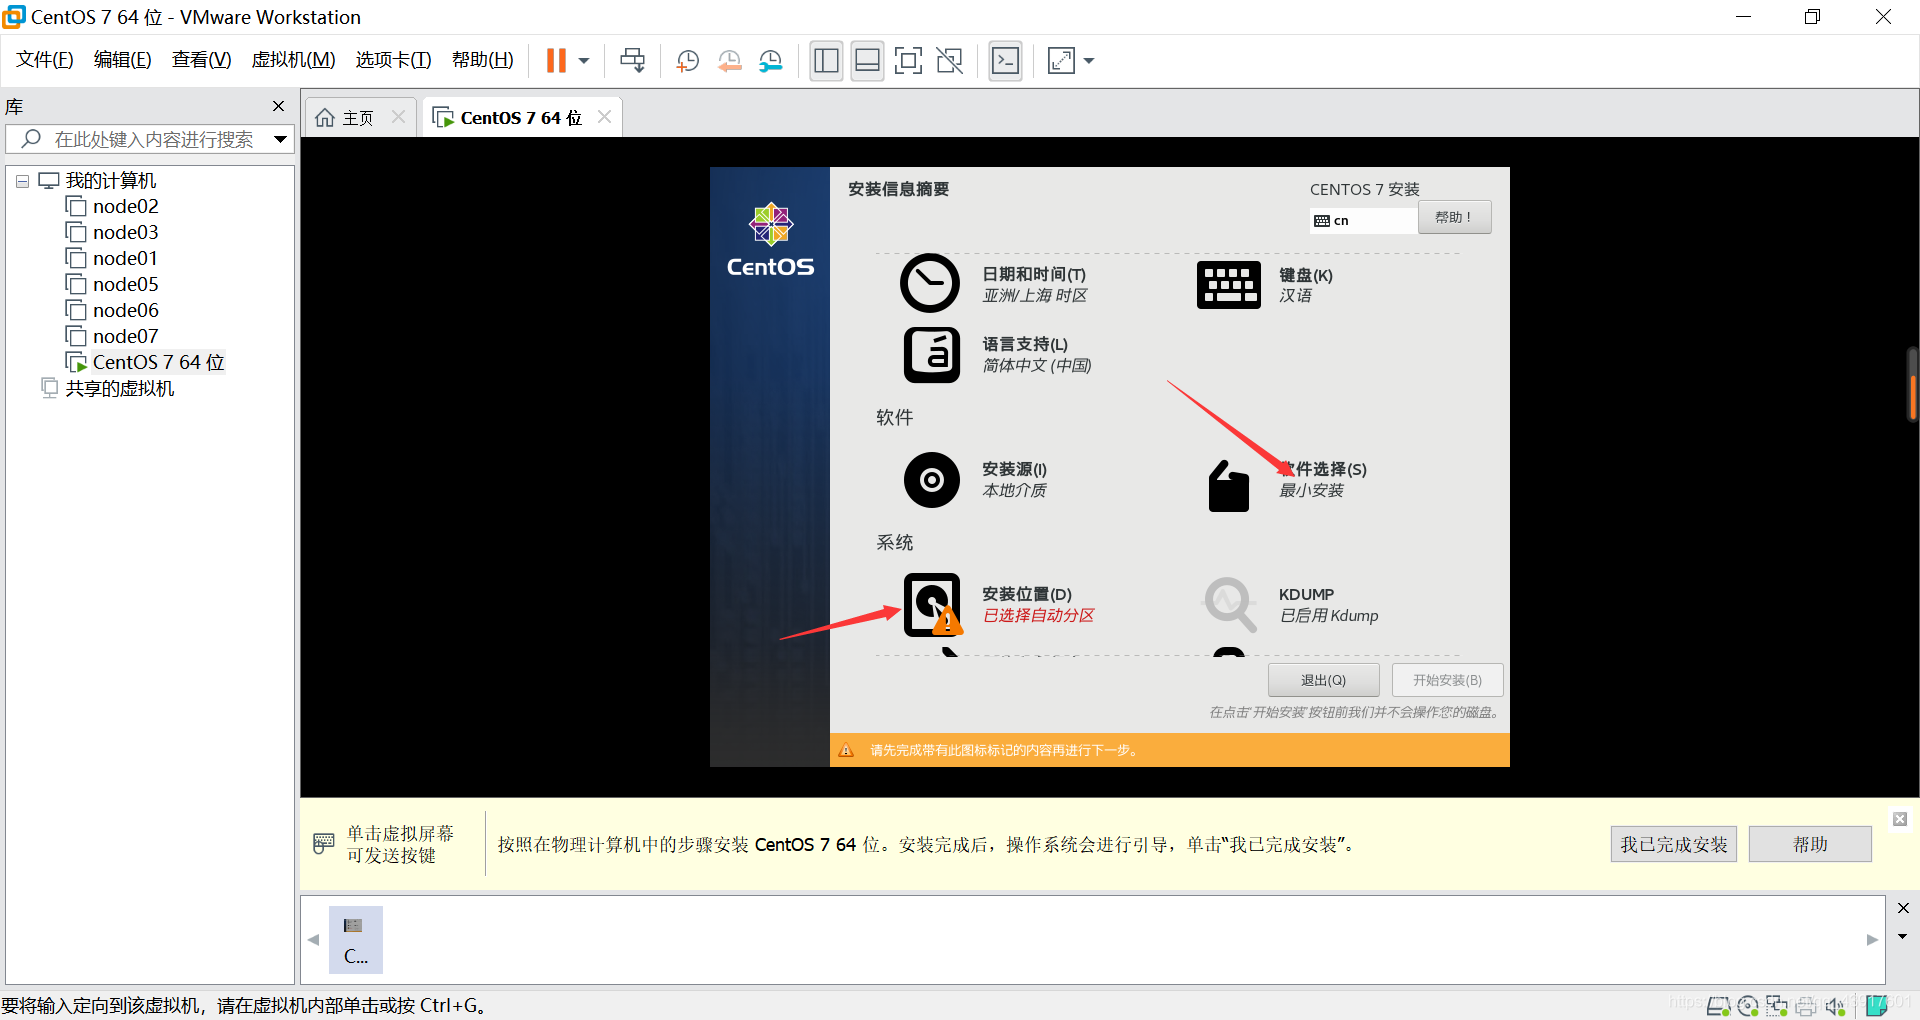1920x1020 pixels.
Task: Open 日期和时间(T) clock icon
Action: (x=929, y=283)
